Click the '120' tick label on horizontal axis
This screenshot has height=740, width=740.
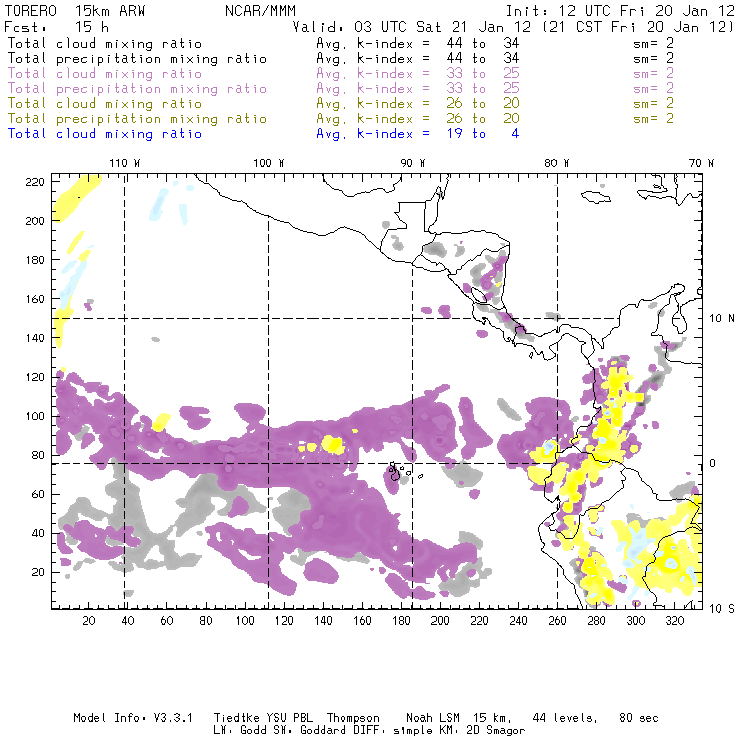click(x=284, y=621)
